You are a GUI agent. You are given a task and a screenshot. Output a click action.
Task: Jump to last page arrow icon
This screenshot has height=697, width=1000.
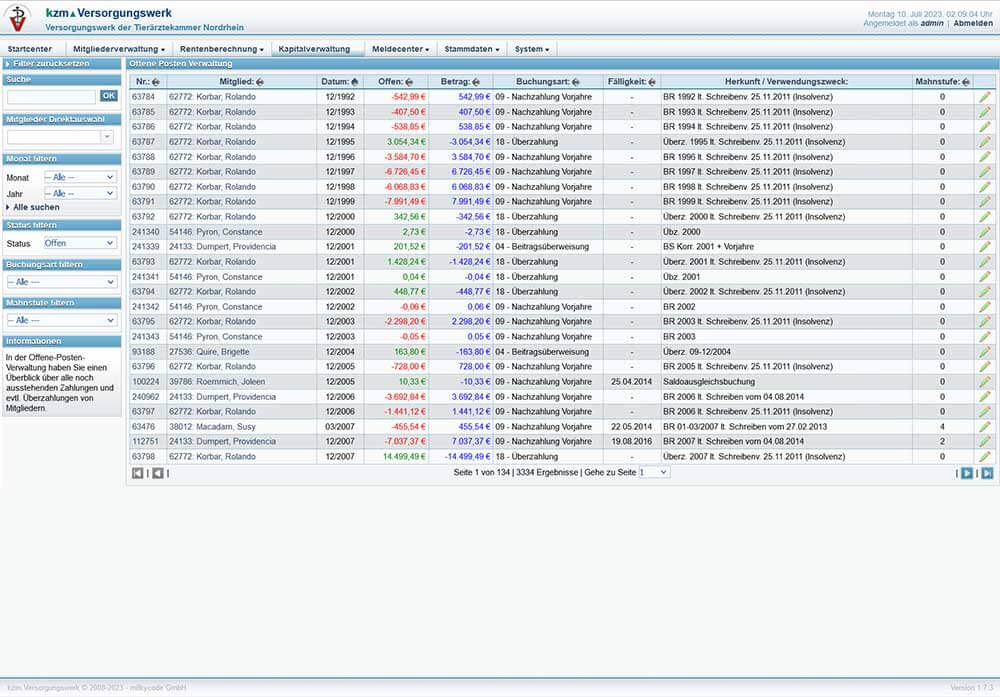click(x=987, y=473)
